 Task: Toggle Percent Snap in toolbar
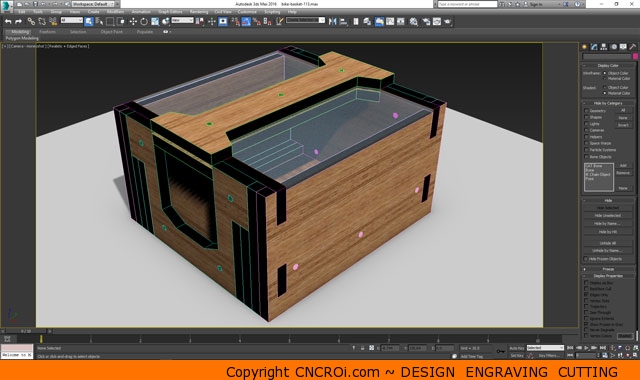tap(256, 22)
